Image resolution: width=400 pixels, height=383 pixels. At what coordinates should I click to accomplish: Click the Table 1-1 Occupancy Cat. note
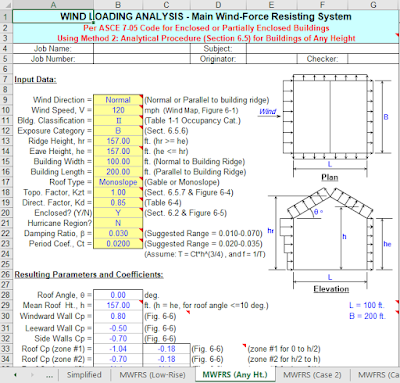192,121
